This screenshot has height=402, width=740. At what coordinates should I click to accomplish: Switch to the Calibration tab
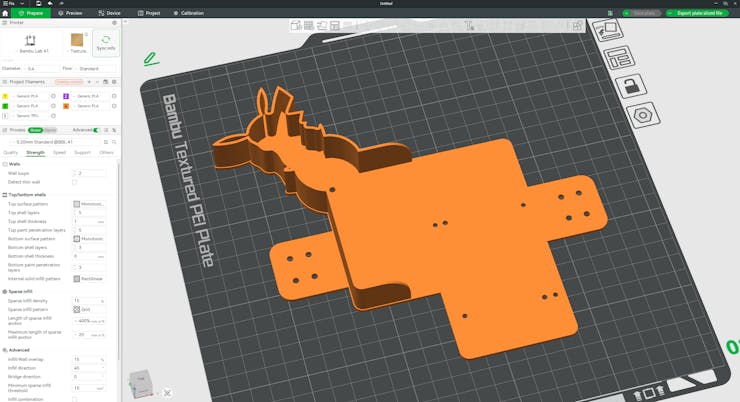coord(188,13)
